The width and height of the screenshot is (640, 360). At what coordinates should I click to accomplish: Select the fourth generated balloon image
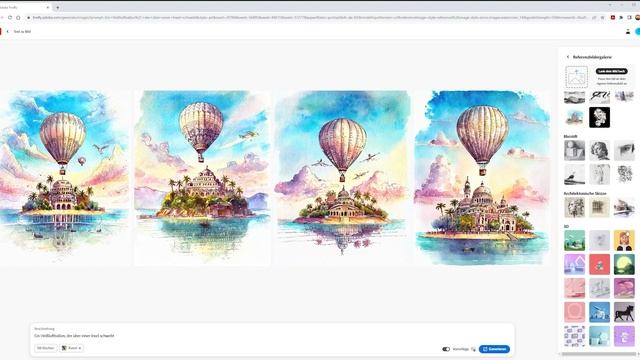[482, 178]
